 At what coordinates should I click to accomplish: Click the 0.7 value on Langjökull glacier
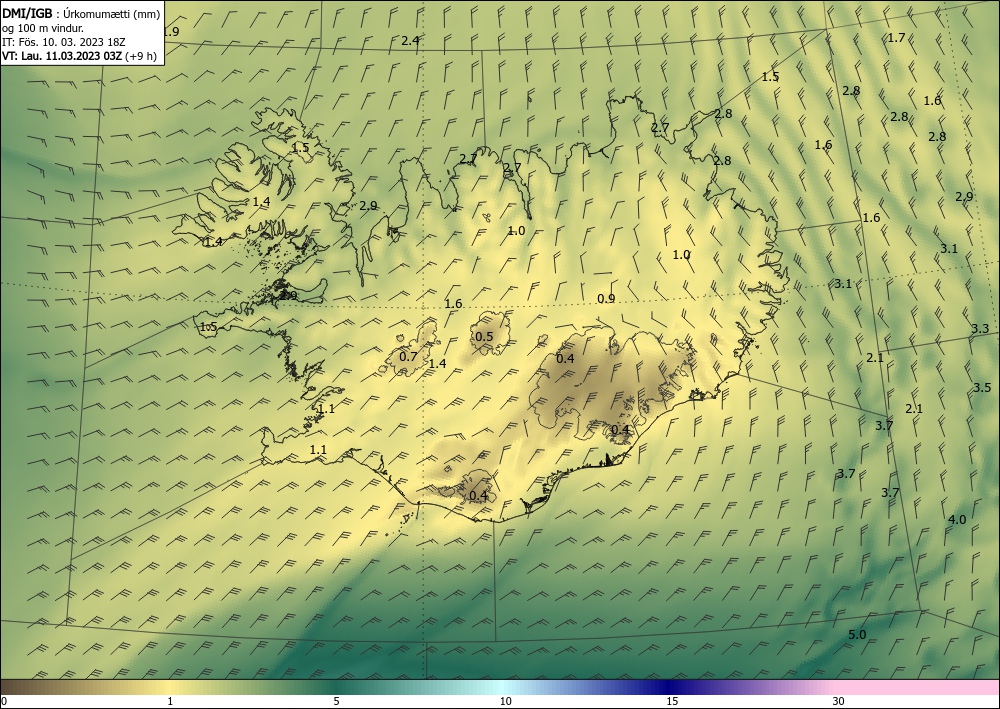(408, 356)
